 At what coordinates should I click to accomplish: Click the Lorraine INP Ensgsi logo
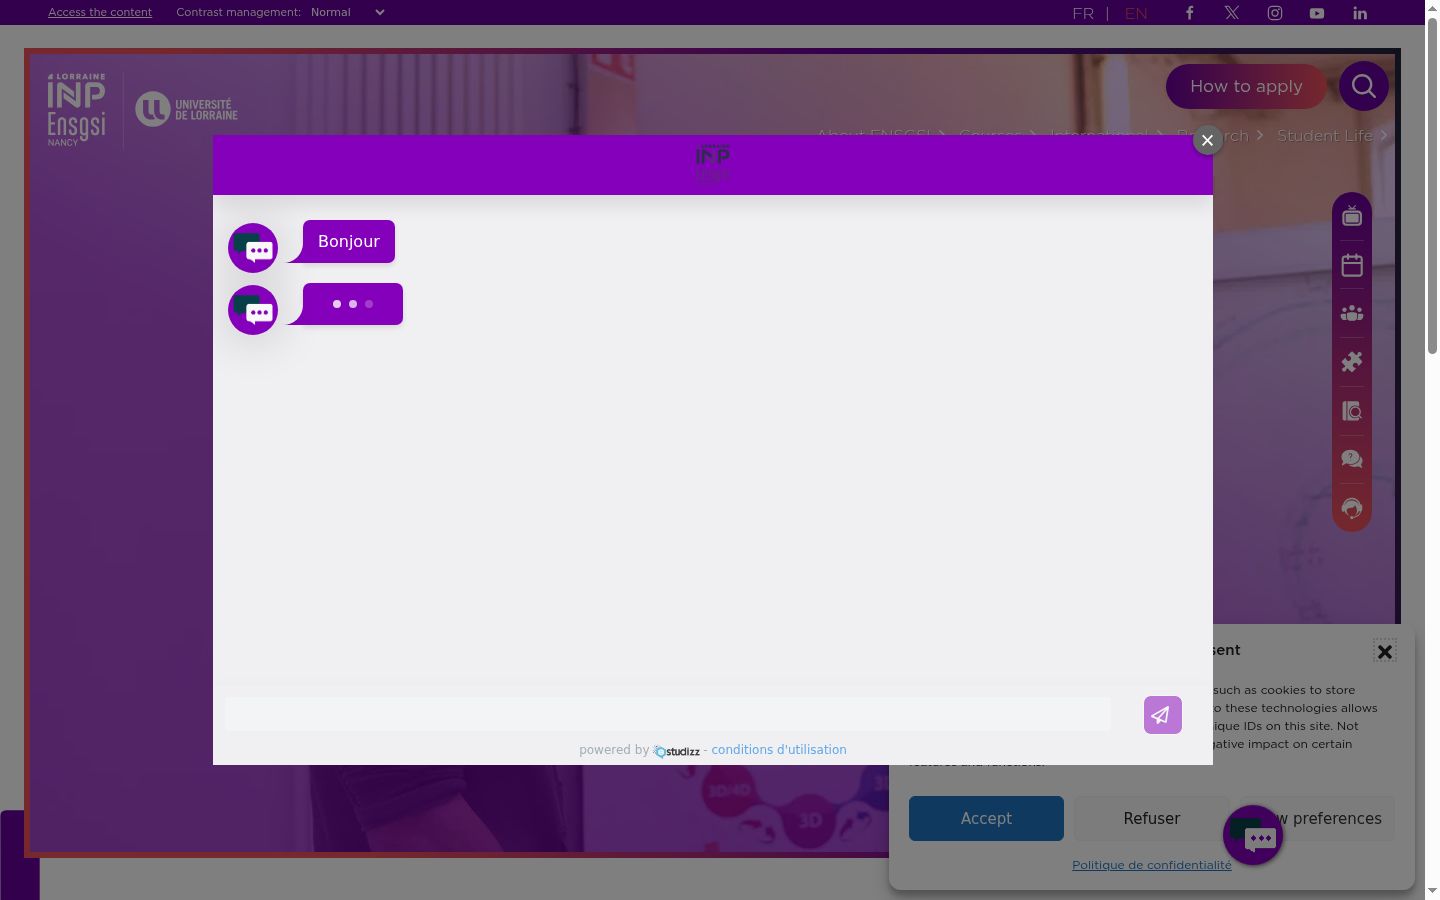click(77, 109)
